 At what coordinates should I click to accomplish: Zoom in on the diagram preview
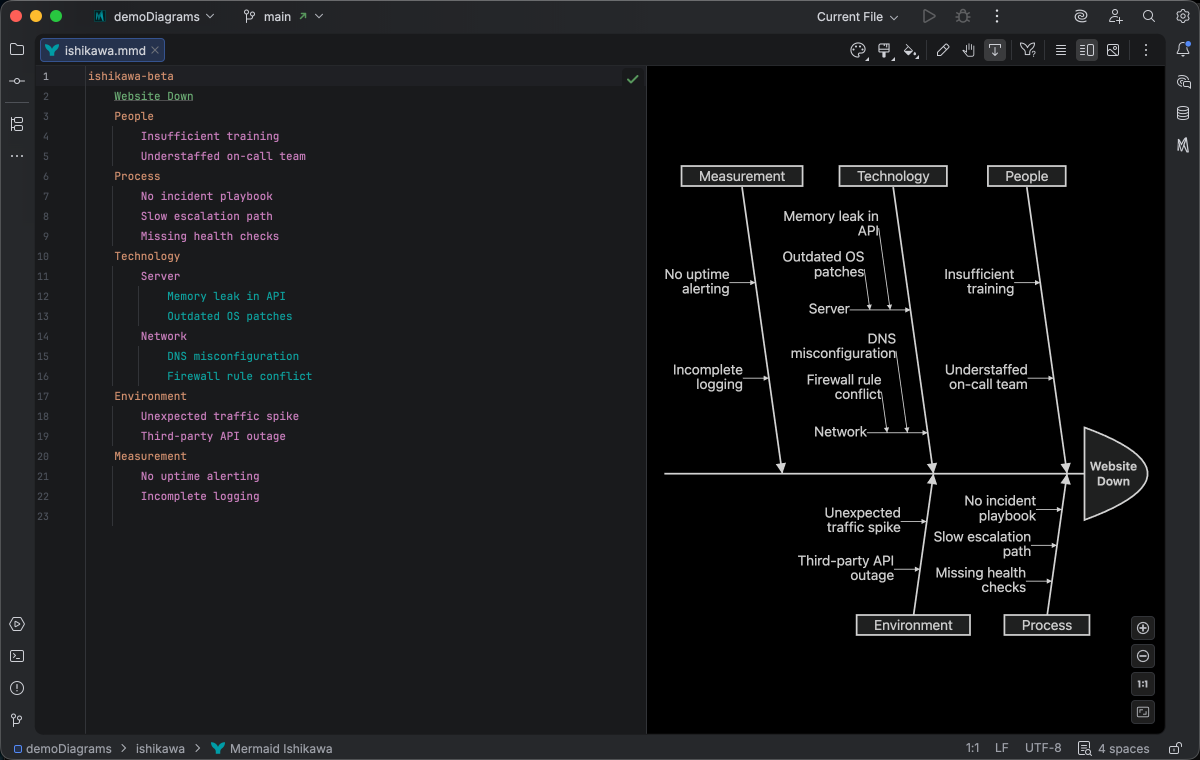pyautogui.click(x=1143, y=628)
